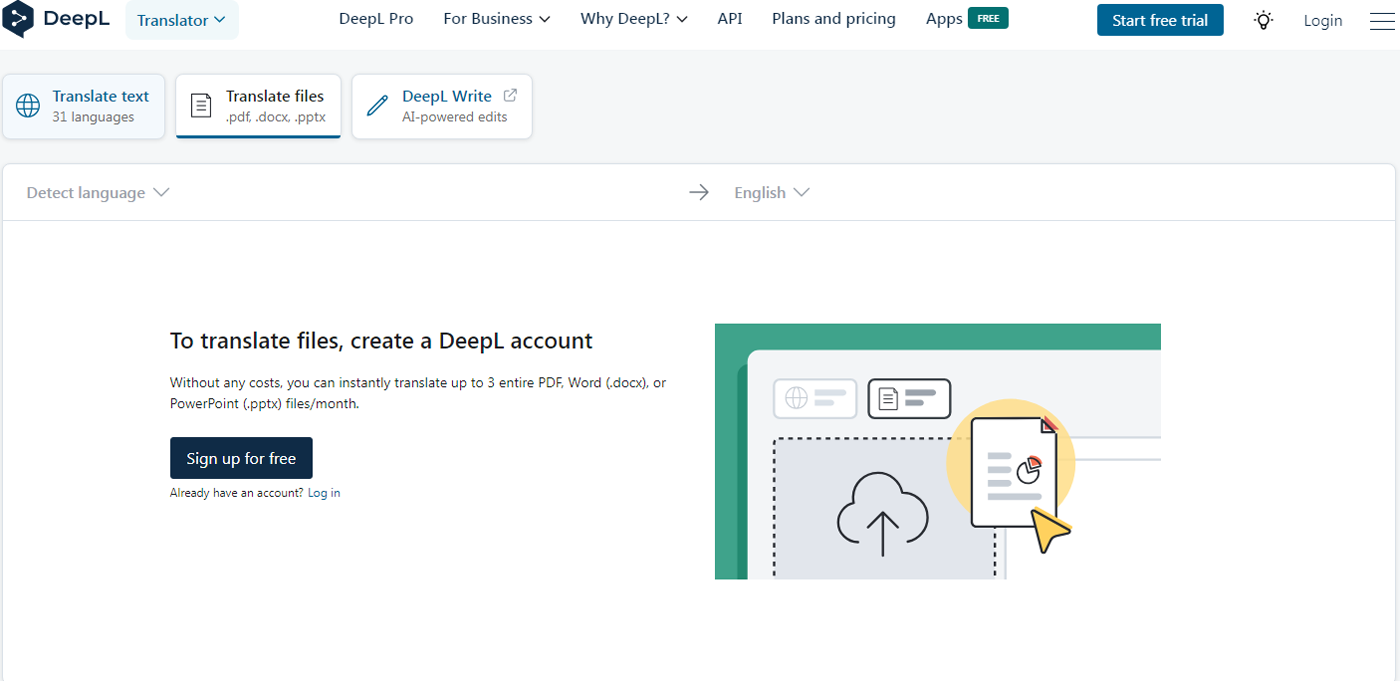Open the DeepL Write tab
The width and height of the screenshot is (1400, 681).
[442, 106]
